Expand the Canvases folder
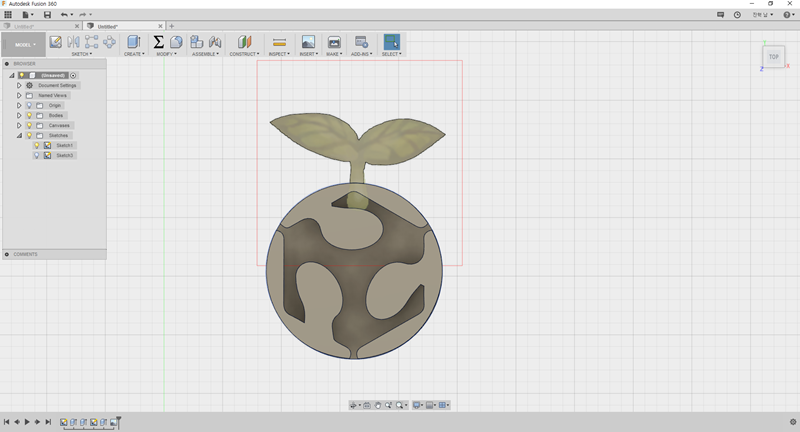This screenshot has height=432, width=800. tap(19, 125)
